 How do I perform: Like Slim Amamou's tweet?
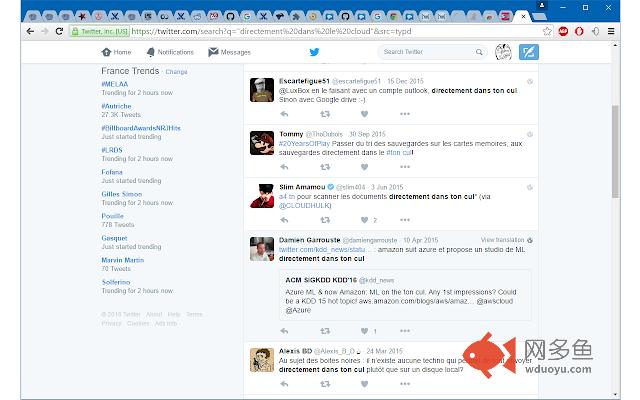click(364, 220)
